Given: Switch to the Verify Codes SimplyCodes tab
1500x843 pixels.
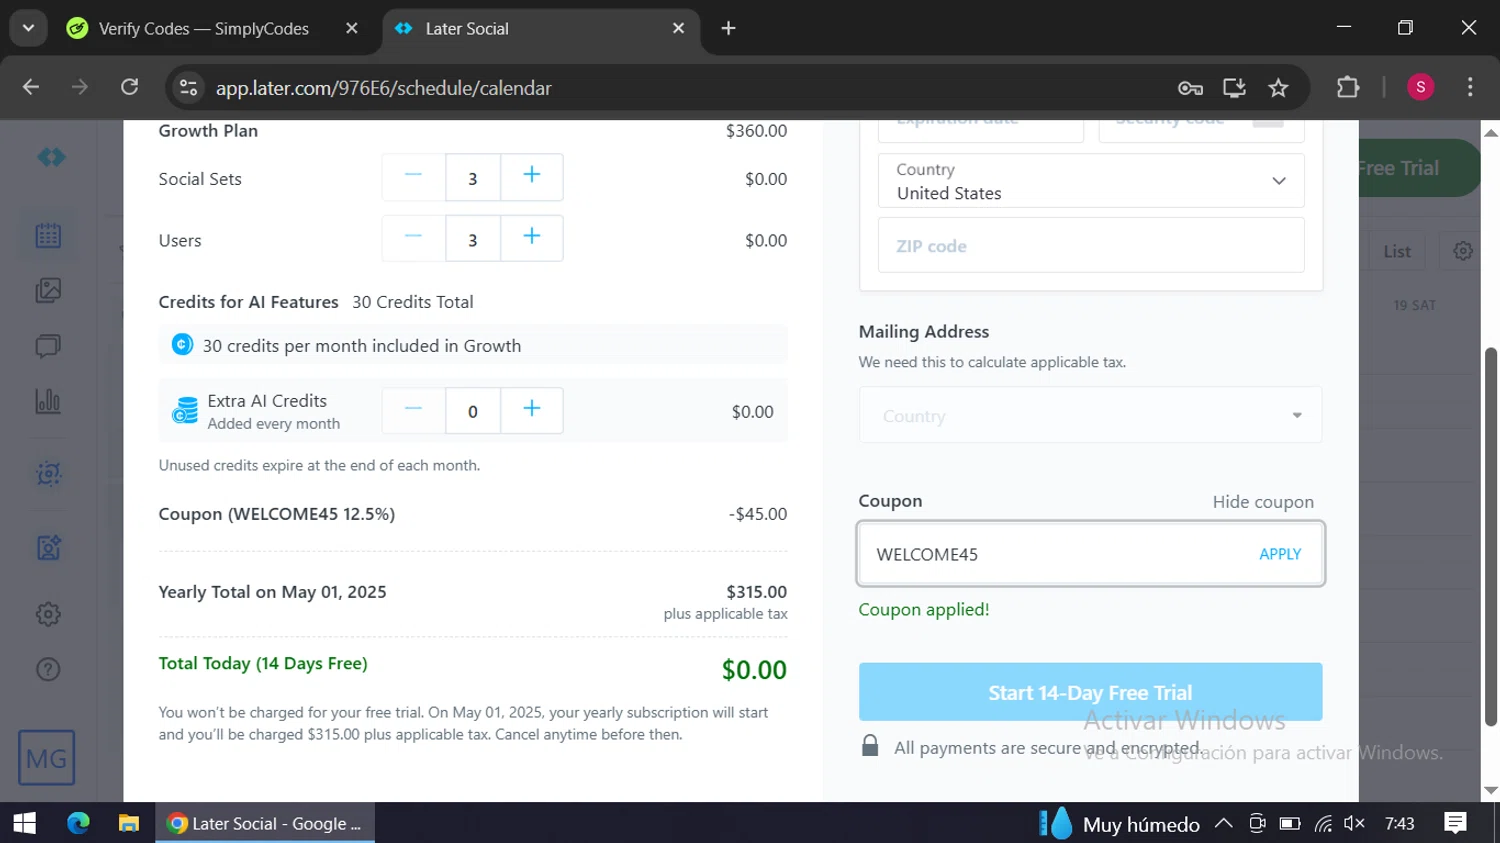Looking at the screenshot, I should tap(202, 28).
